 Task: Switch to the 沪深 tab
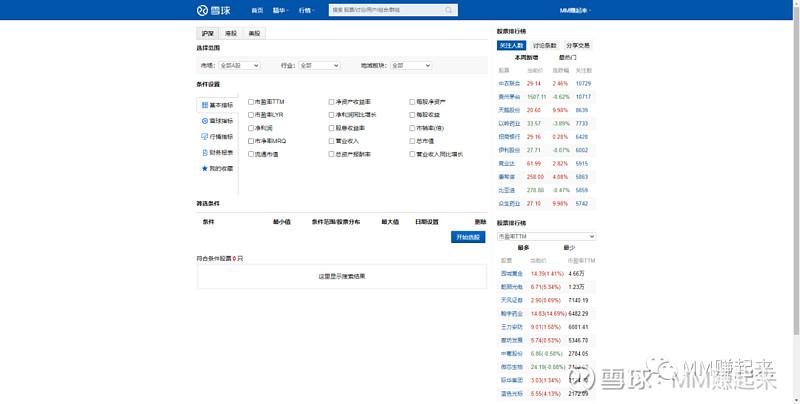[208, 33]
